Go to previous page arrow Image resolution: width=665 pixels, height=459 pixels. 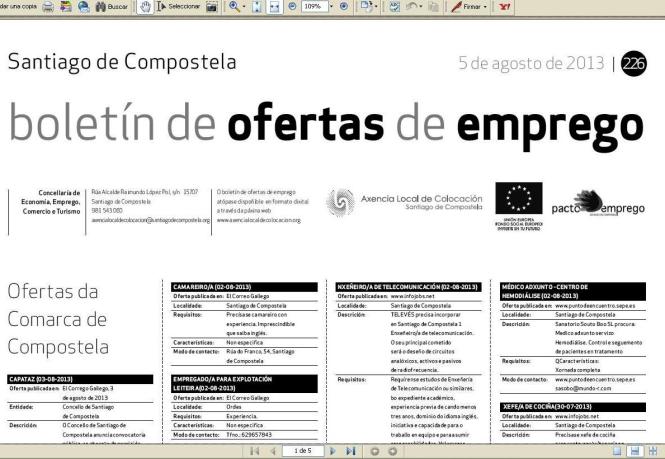[x=273, y=451]
